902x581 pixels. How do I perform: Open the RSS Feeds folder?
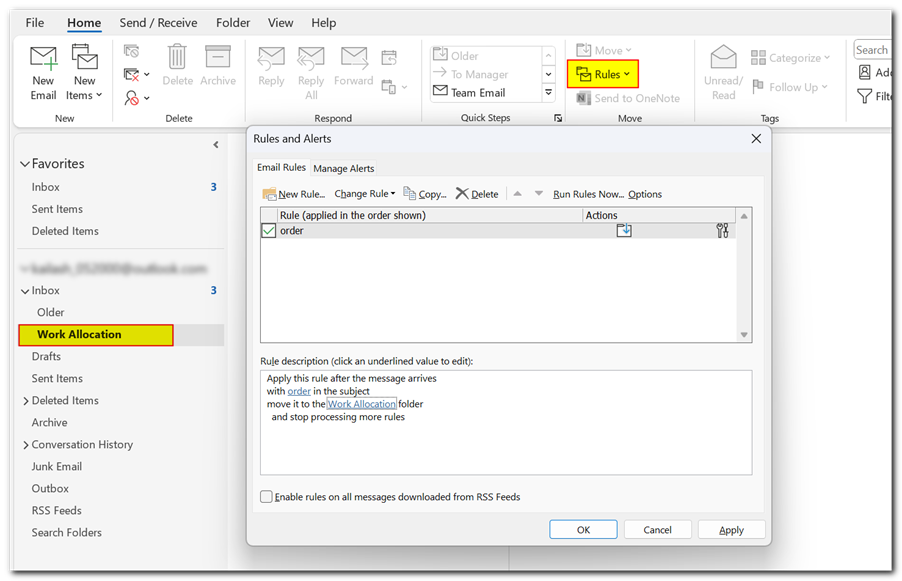[56, 511]
